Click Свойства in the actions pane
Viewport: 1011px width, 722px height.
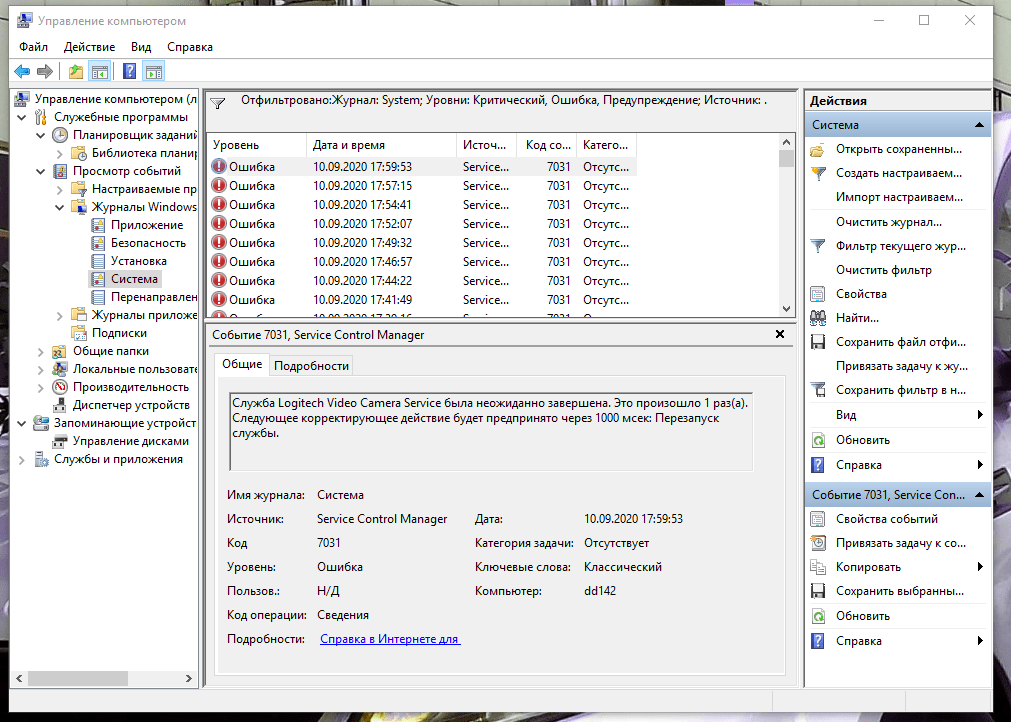coord(861,294)
